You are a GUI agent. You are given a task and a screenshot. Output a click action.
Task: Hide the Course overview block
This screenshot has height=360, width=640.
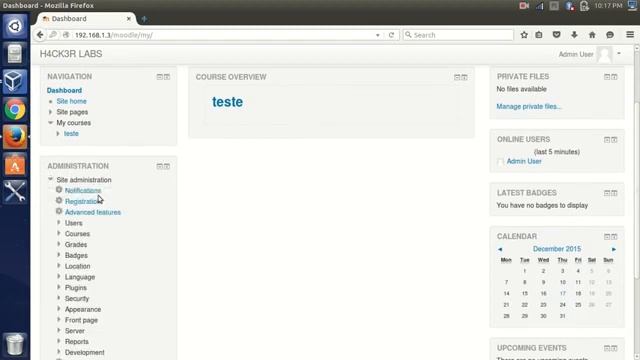click(457, 77)
